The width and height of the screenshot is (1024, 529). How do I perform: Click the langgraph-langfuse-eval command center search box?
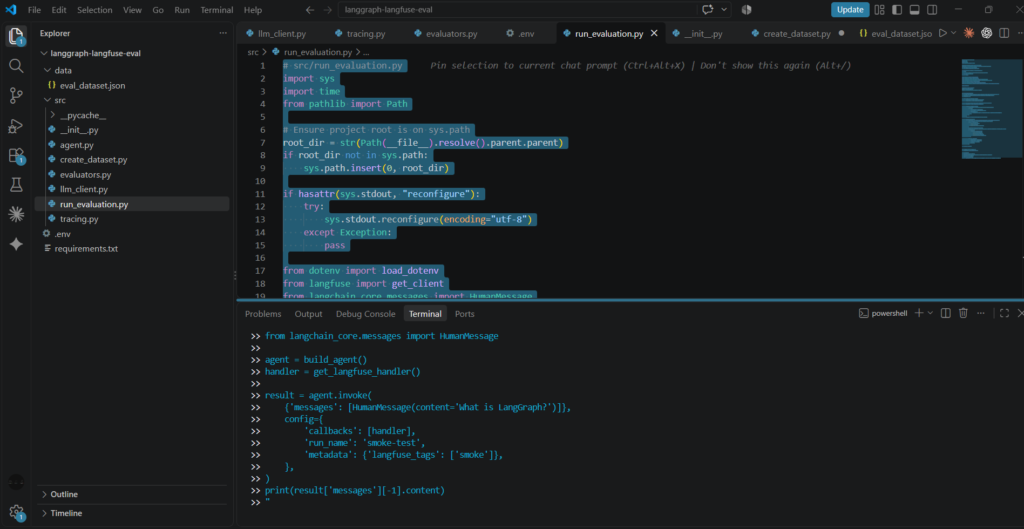[518, 10]
